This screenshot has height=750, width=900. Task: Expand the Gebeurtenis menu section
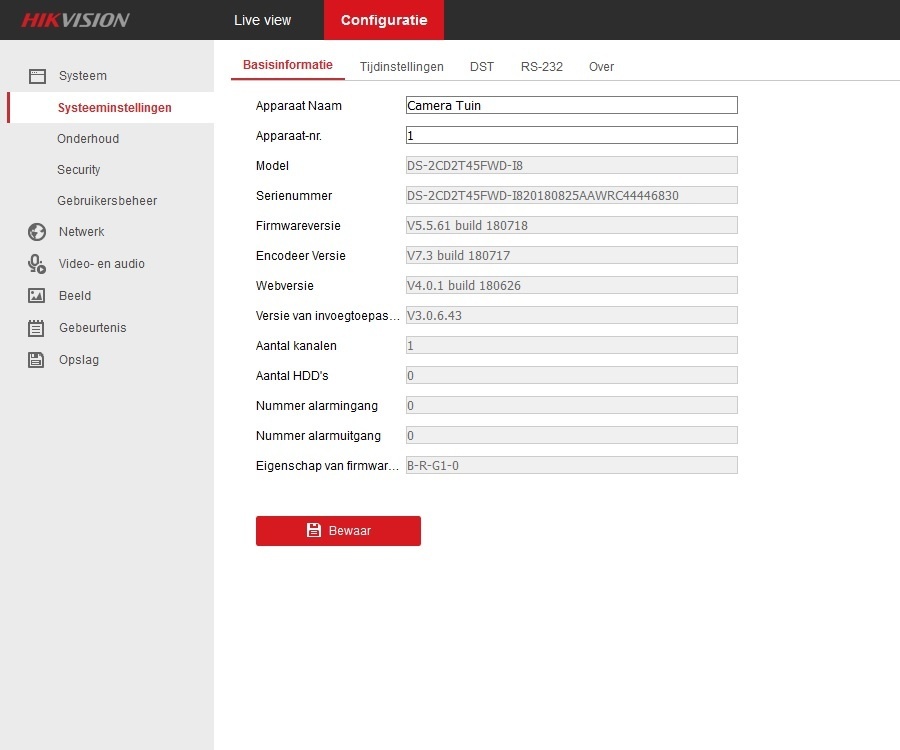[x=92, y=328]
